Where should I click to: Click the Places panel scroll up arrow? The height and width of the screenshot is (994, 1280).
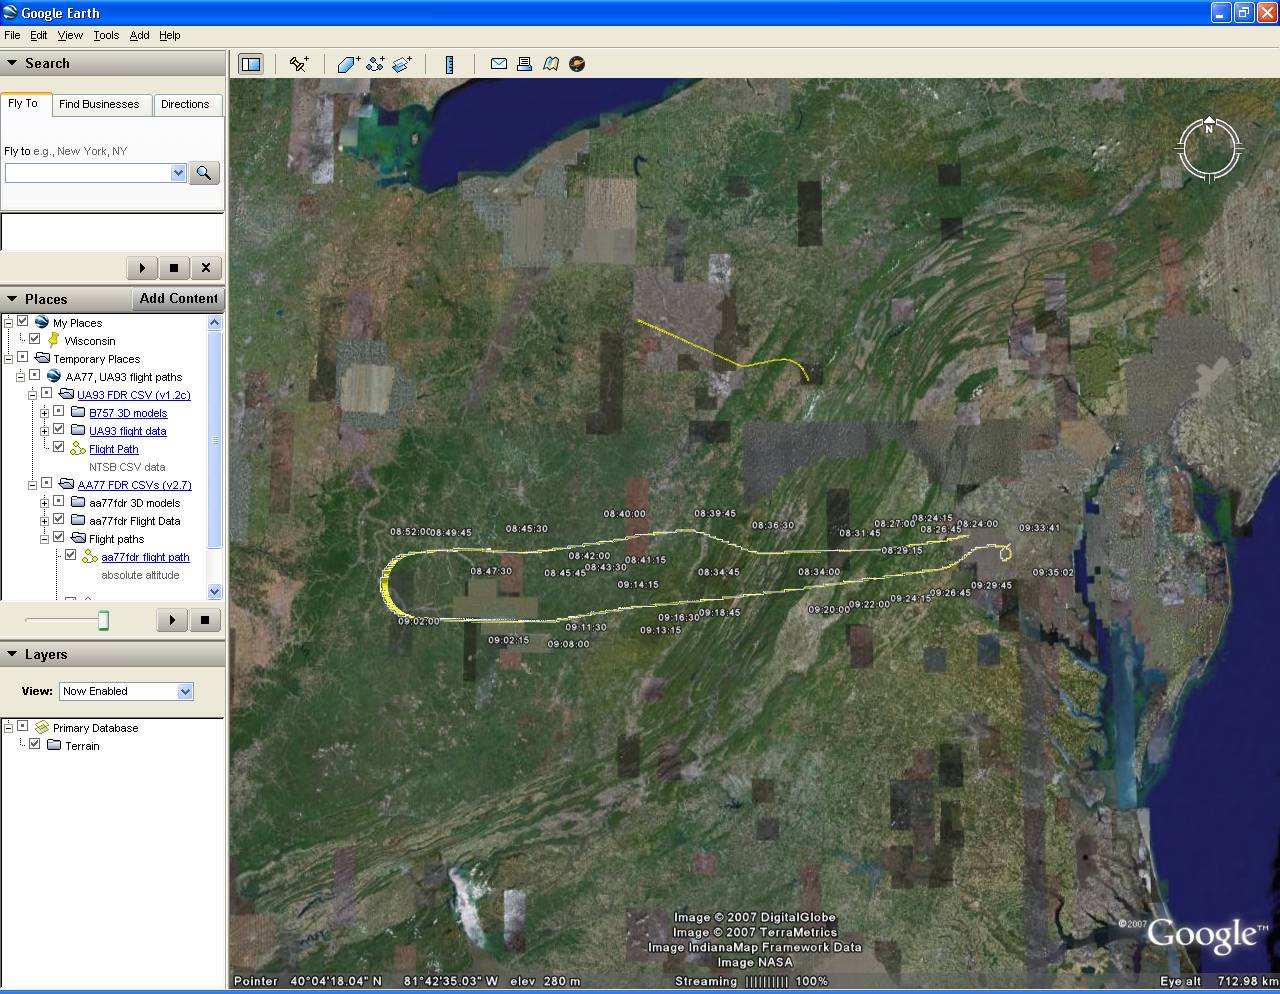[214, 322]
